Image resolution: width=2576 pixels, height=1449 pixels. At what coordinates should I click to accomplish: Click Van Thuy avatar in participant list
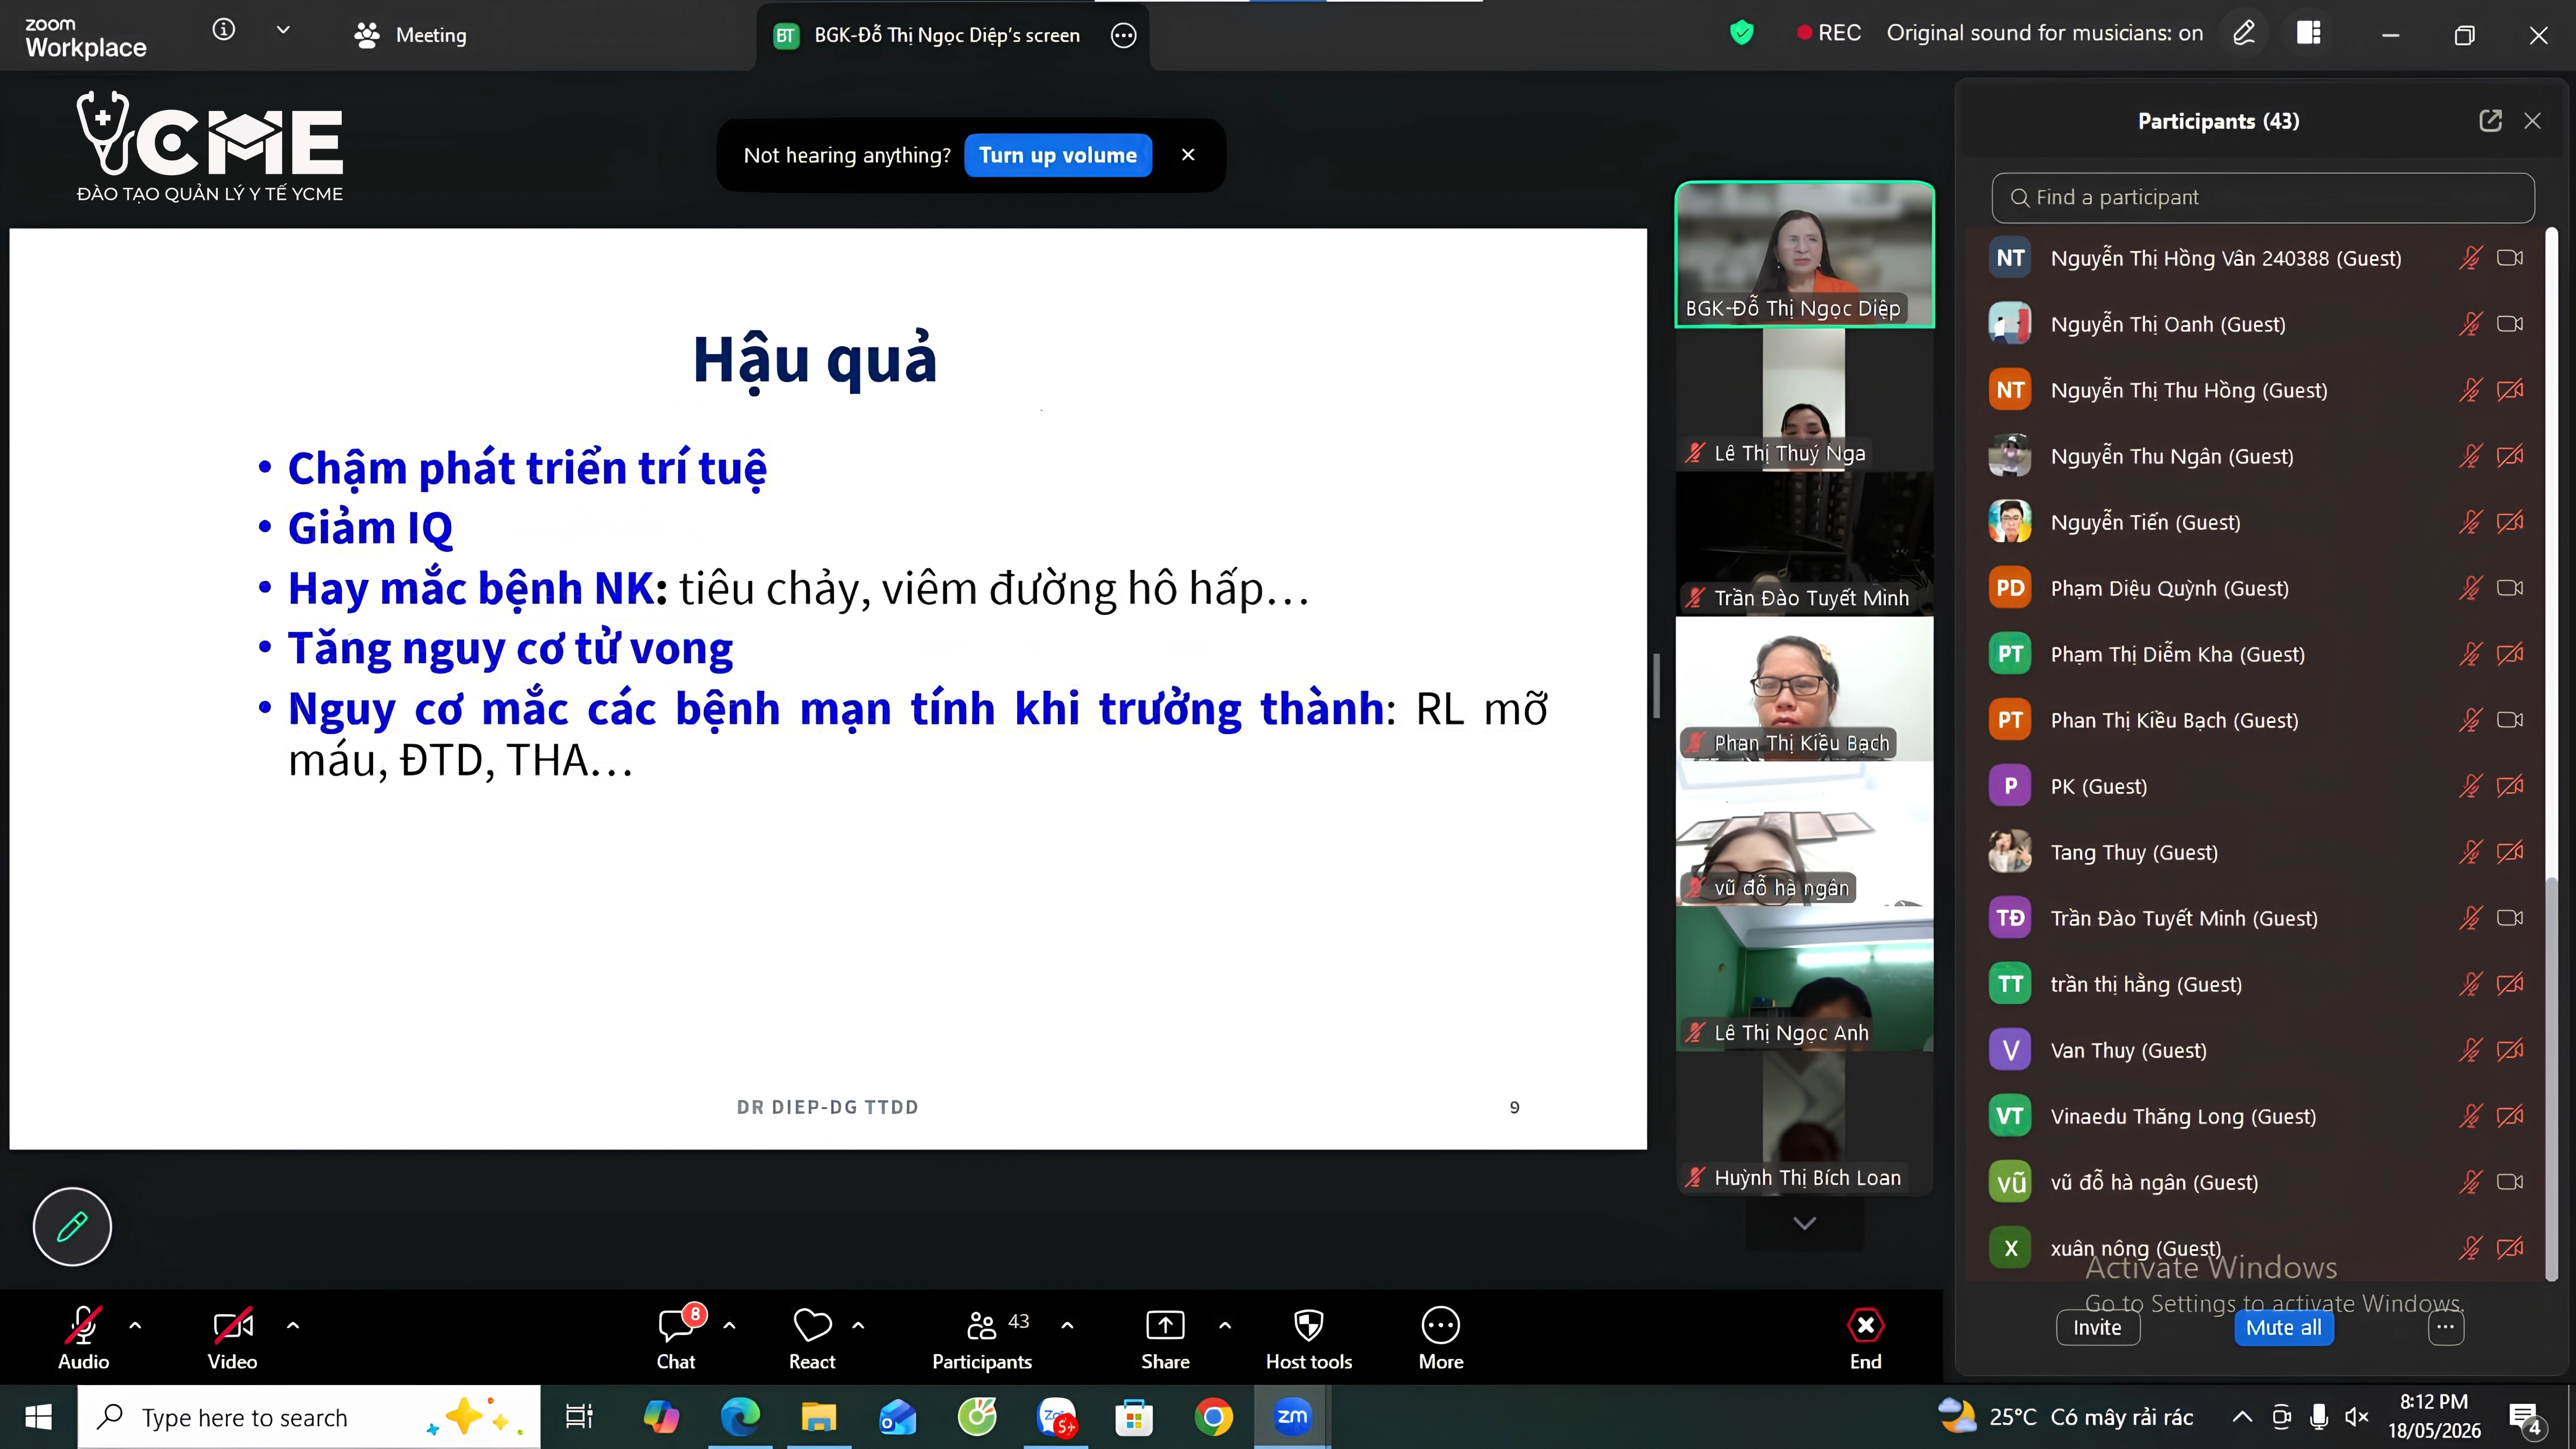click(x=2010, y=1050)
